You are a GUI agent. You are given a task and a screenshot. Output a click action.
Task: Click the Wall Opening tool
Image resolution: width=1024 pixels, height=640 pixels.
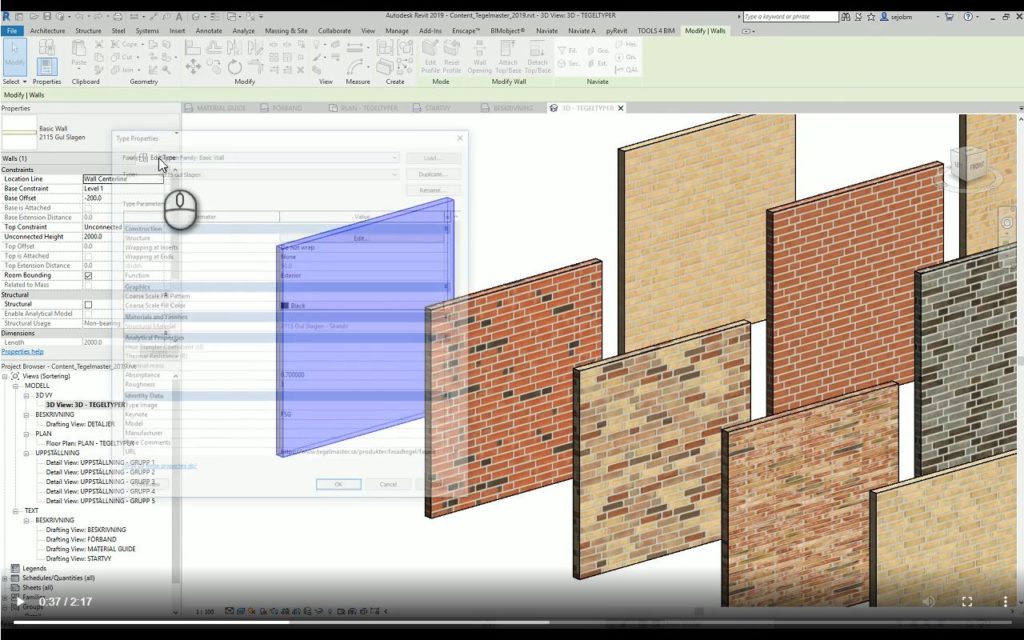coord(479,57)
